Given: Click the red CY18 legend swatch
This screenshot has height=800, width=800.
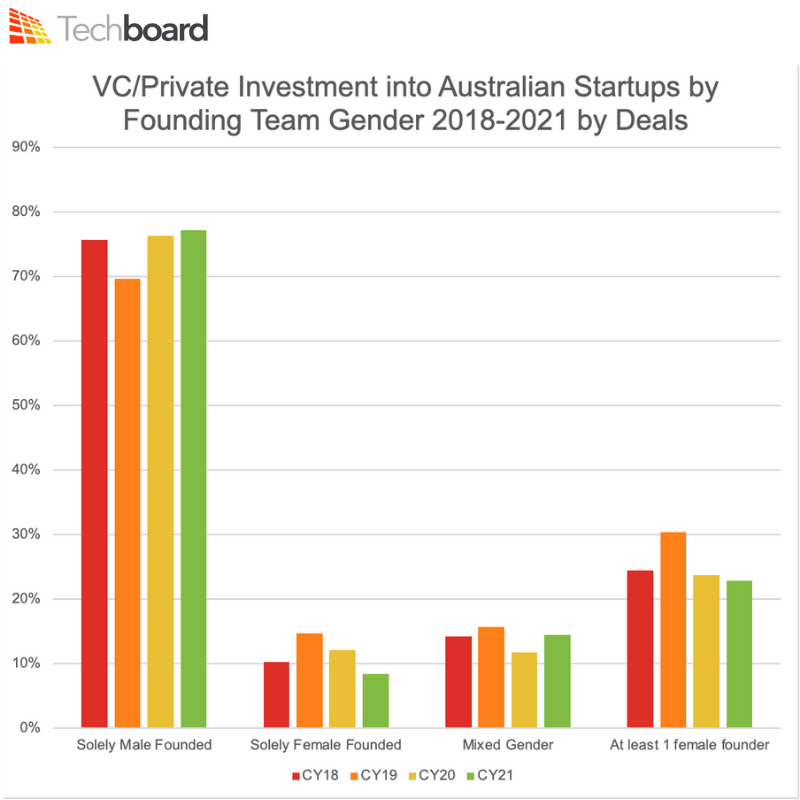Looking at the screenshot, I should pos(296,775).
